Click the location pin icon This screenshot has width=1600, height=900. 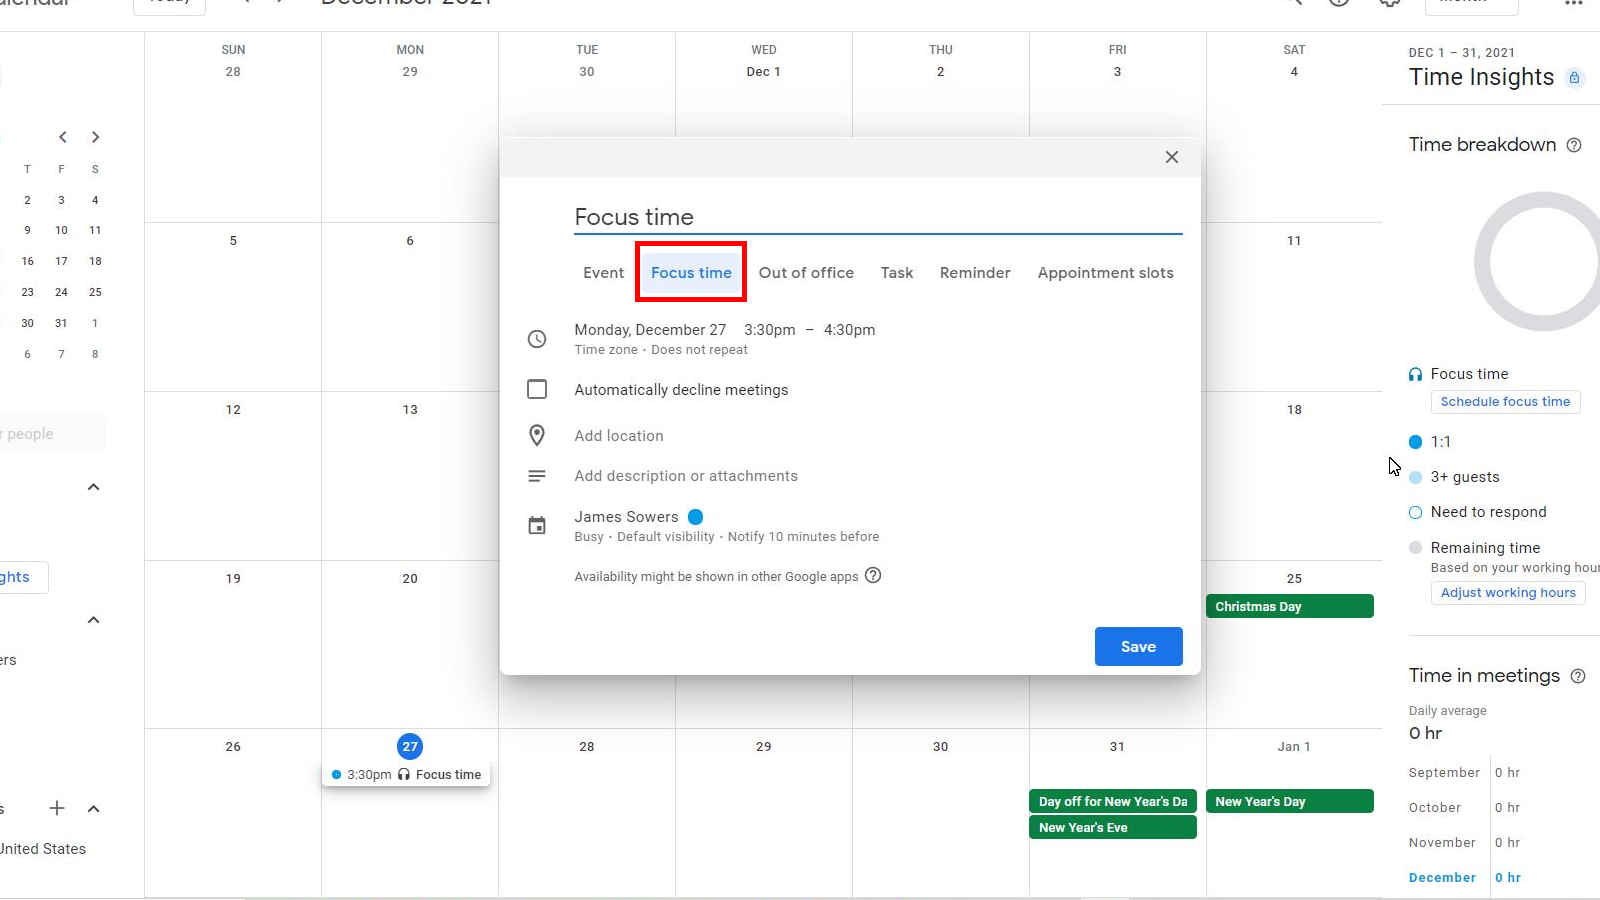tap(537, 435)
